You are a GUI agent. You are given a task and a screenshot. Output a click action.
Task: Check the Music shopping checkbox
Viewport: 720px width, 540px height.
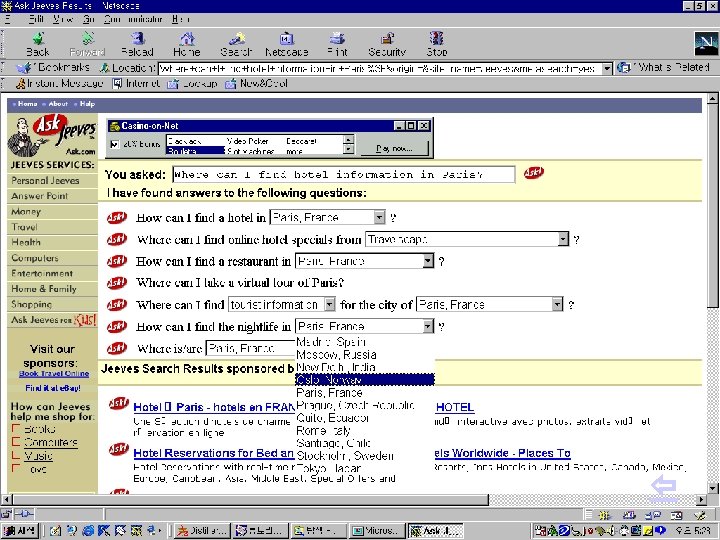click(x=16, y=455)
